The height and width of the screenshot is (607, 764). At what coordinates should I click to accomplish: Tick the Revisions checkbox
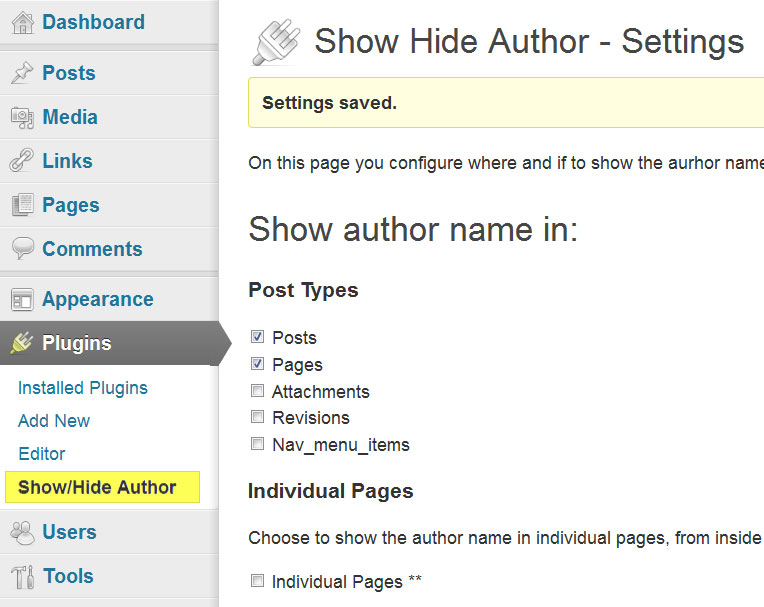(x=257, y=417)
